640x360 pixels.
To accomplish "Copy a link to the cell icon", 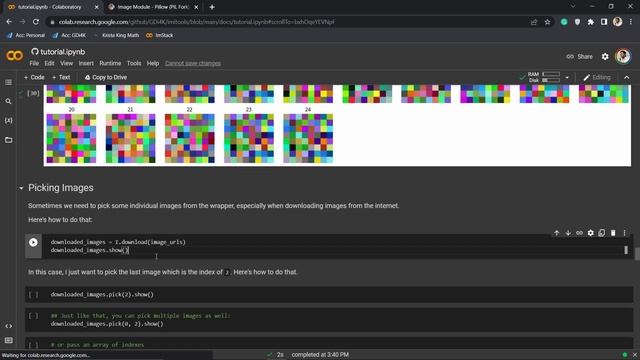I will point(579,233).
